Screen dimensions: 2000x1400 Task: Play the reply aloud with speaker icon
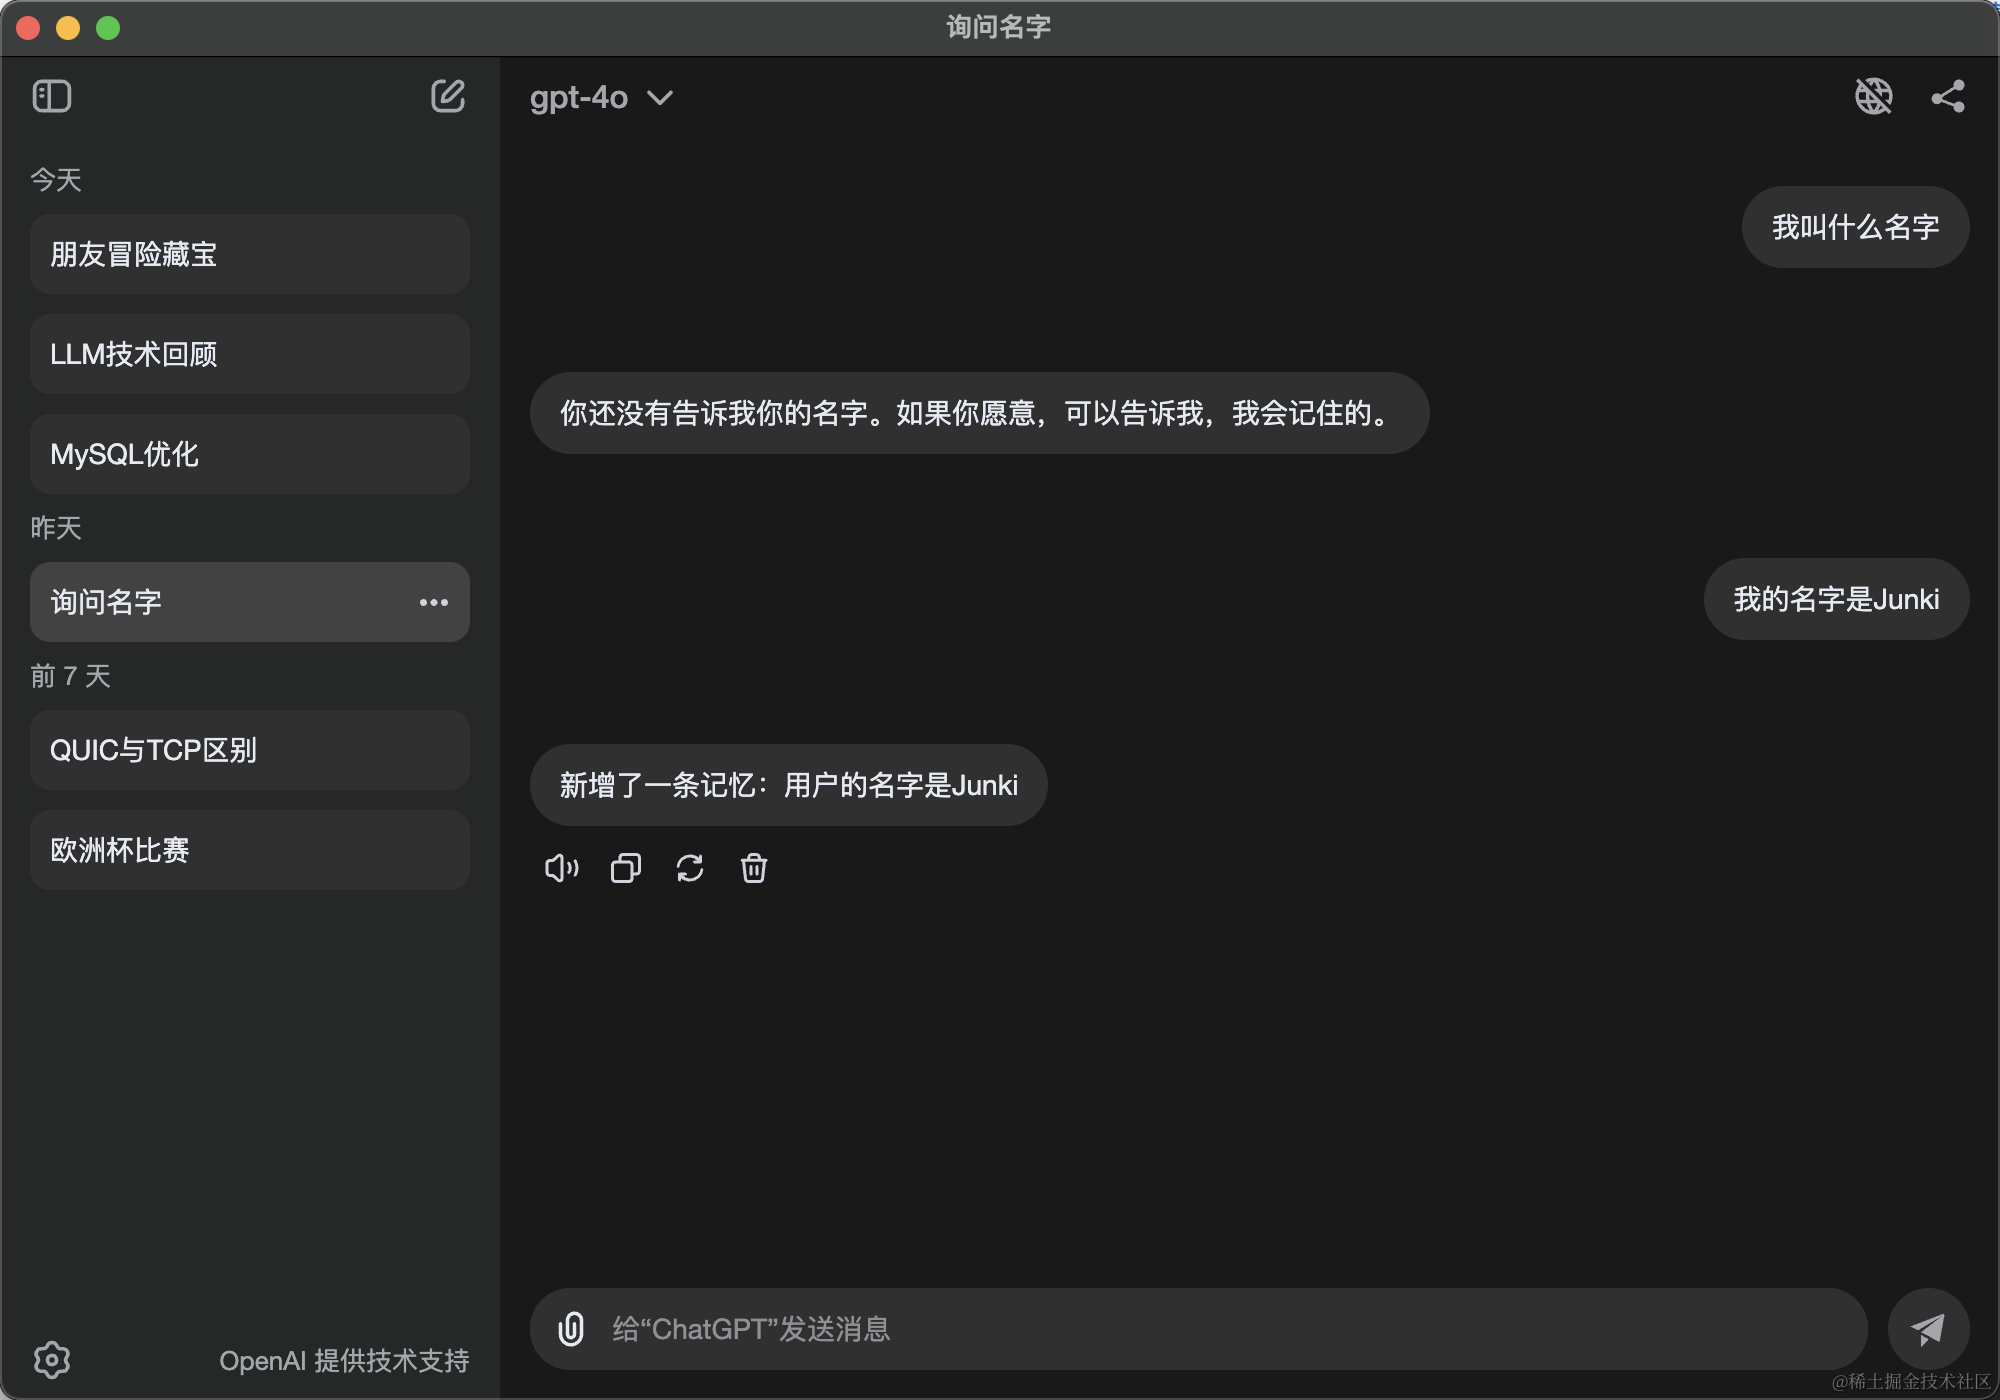561,868
